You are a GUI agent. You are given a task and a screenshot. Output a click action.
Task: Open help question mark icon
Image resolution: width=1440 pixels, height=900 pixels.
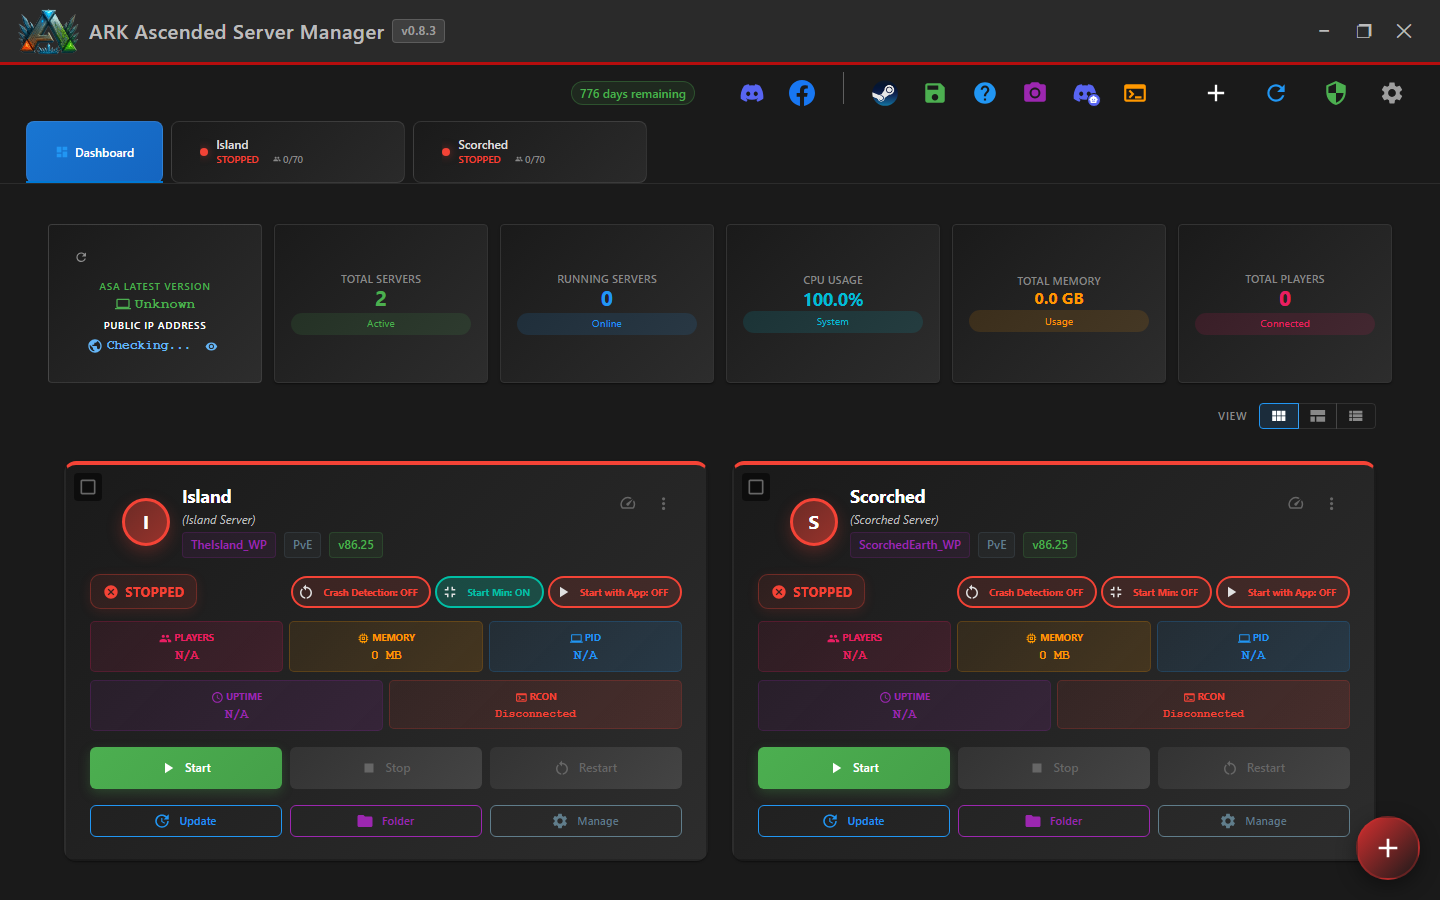coord(985,93)
